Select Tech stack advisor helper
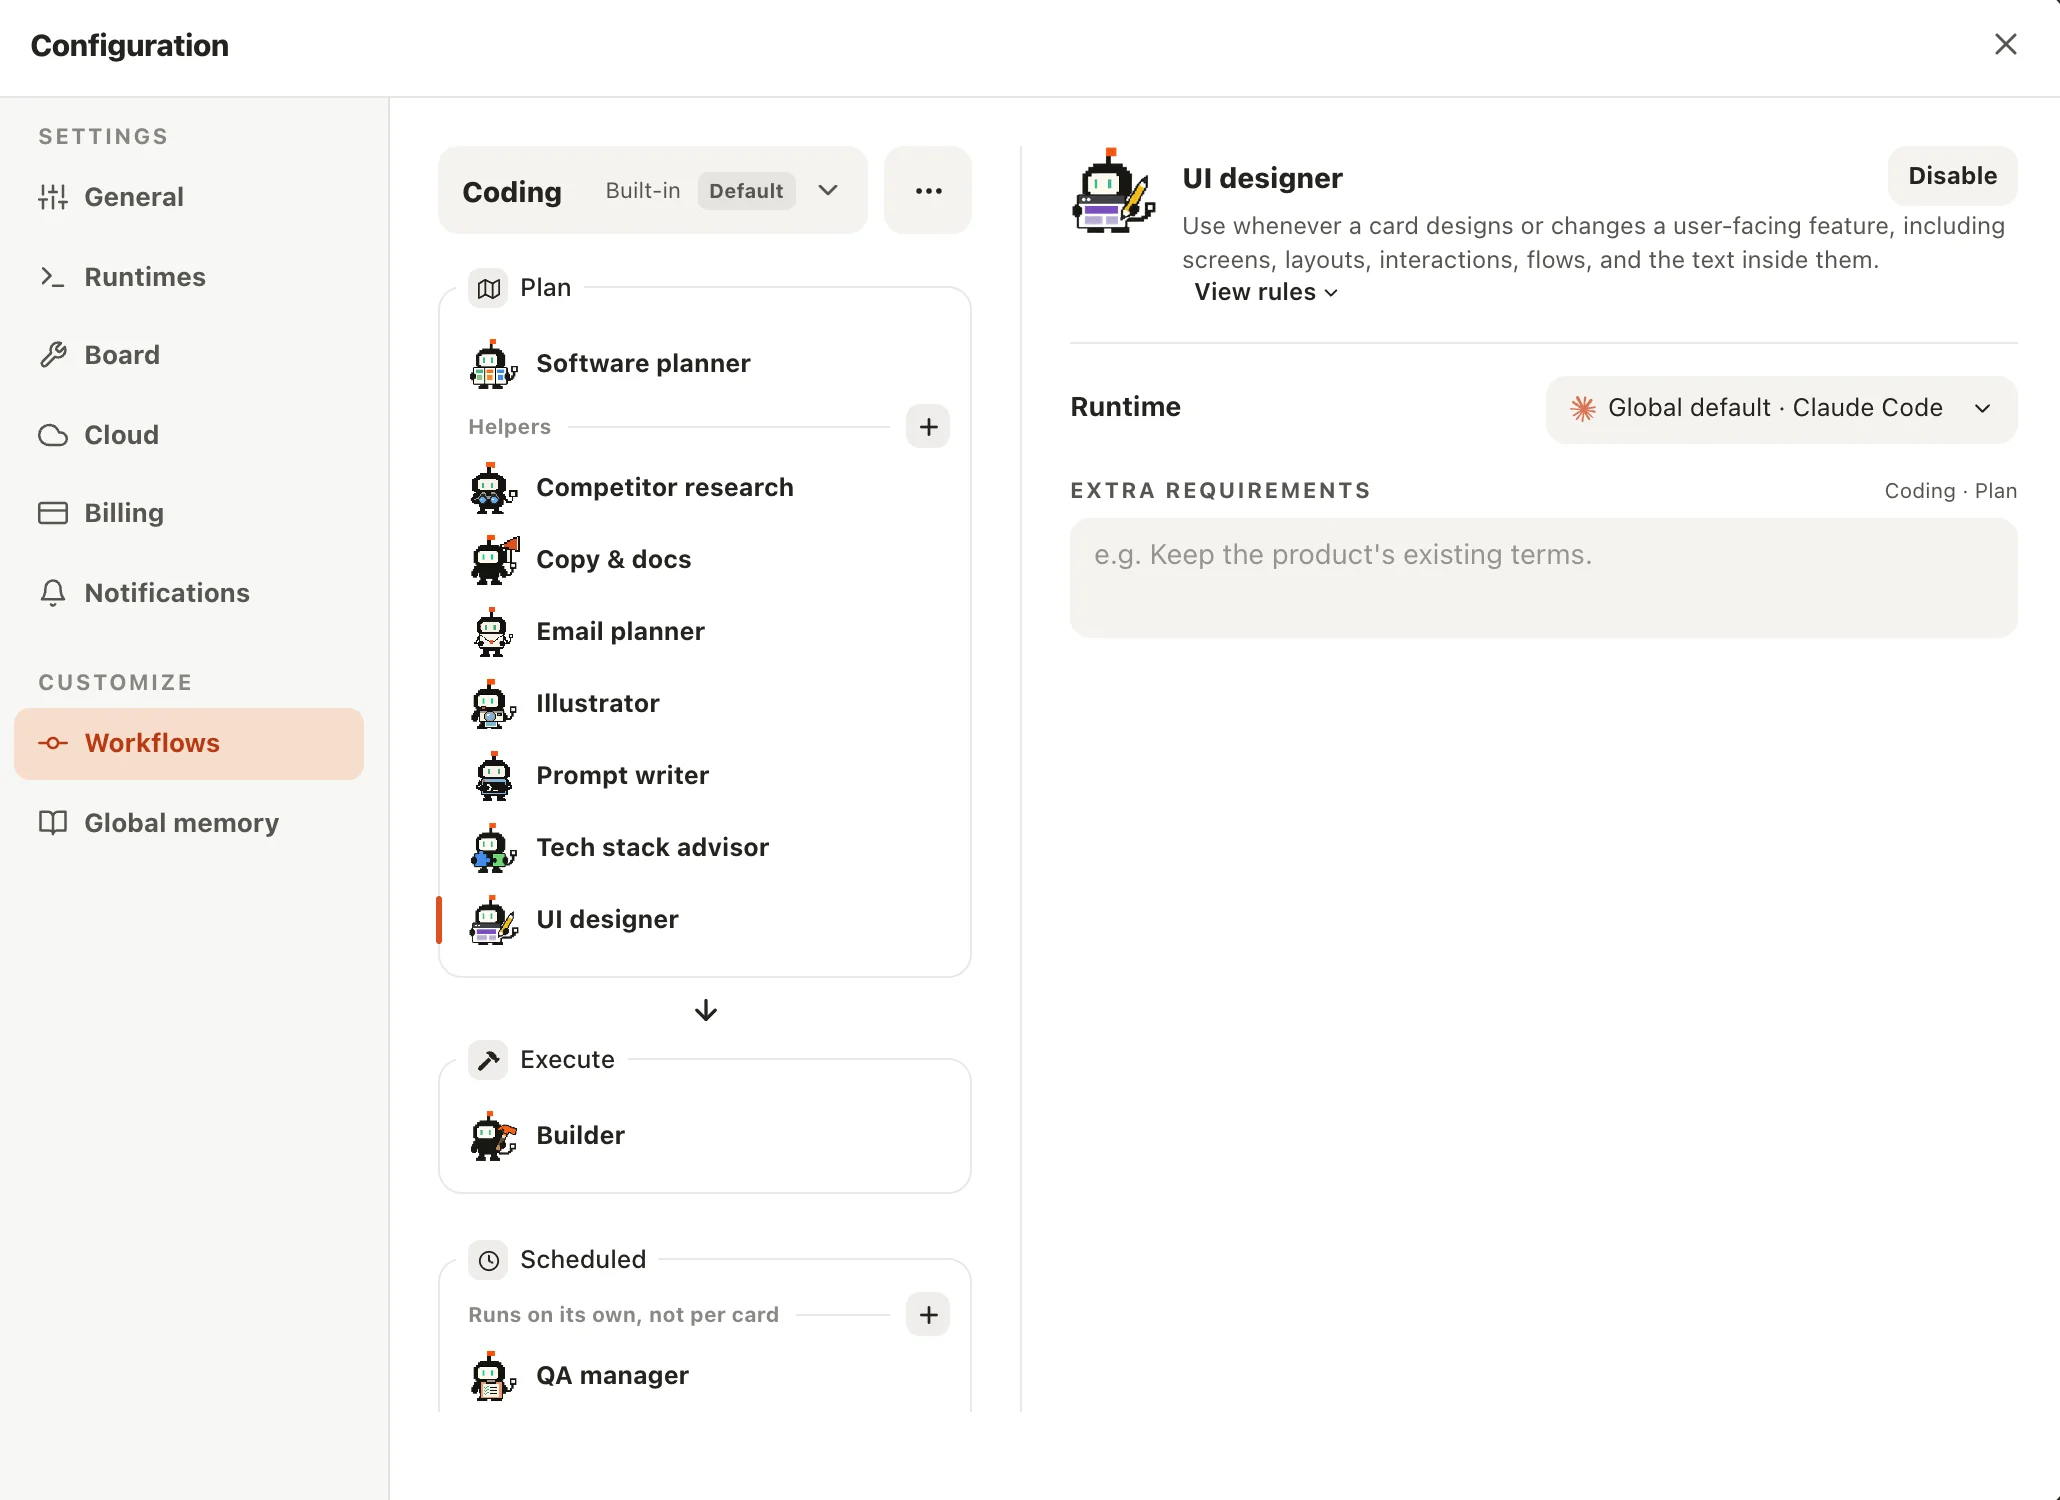 point(704,848)
